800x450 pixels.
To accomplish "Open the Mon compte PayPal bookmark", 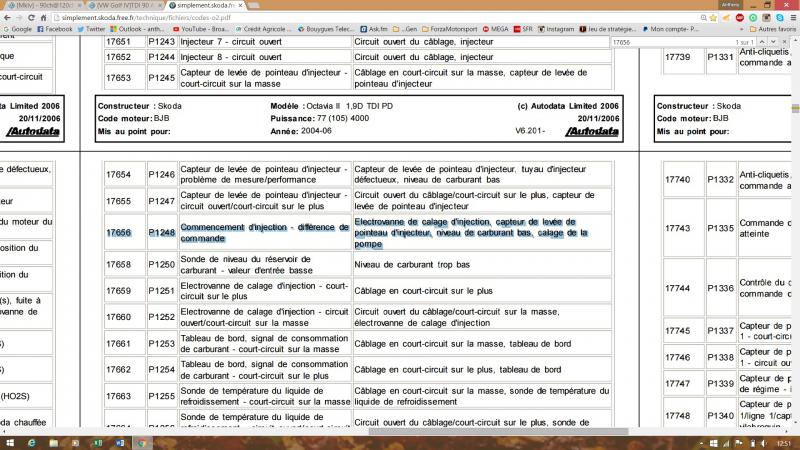I will click(x=670, y=29).
